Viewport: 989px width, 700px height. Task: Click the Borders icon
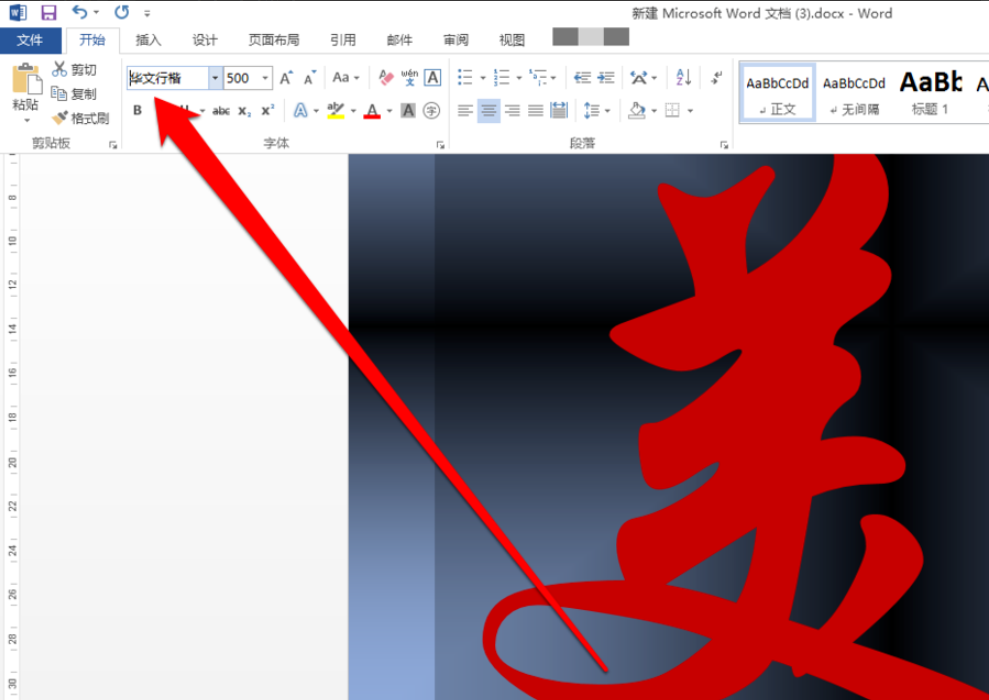672,111
